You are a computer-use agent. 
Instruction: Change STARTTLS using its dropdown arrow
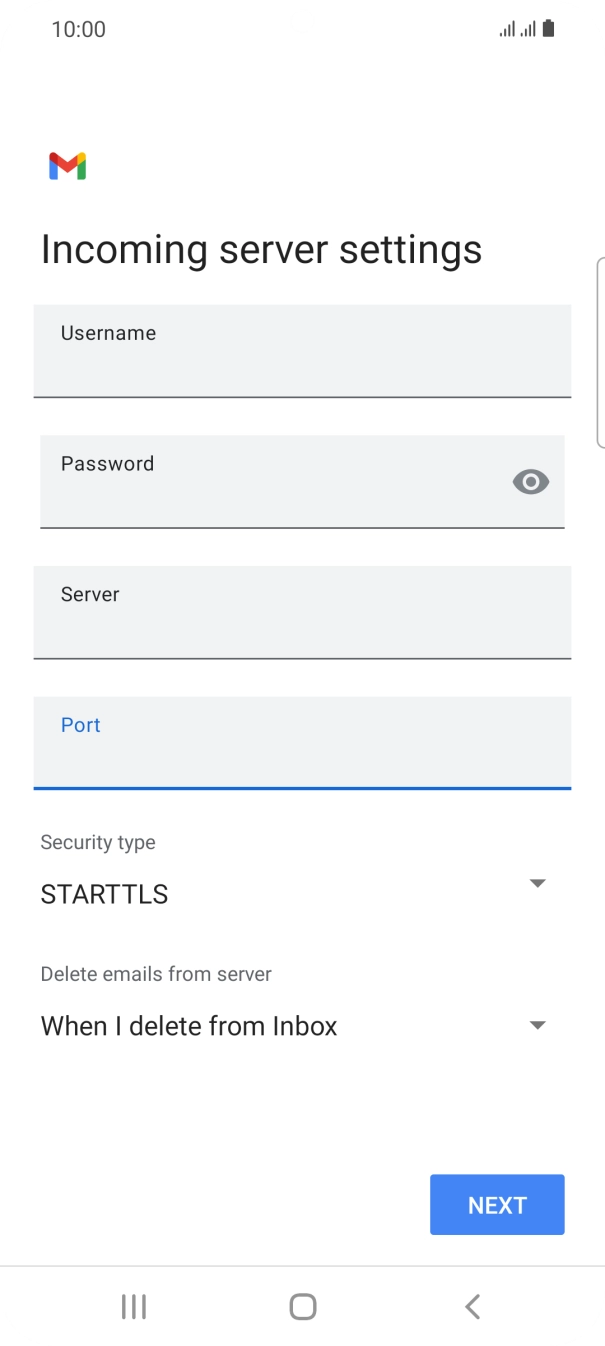pyautogui.click(x=537, y=883)
